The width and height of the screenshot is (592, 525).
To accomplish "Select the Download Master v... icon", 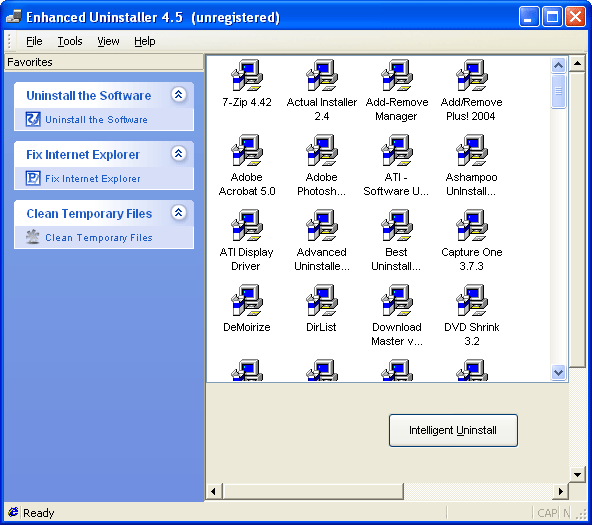I will 397,300.
